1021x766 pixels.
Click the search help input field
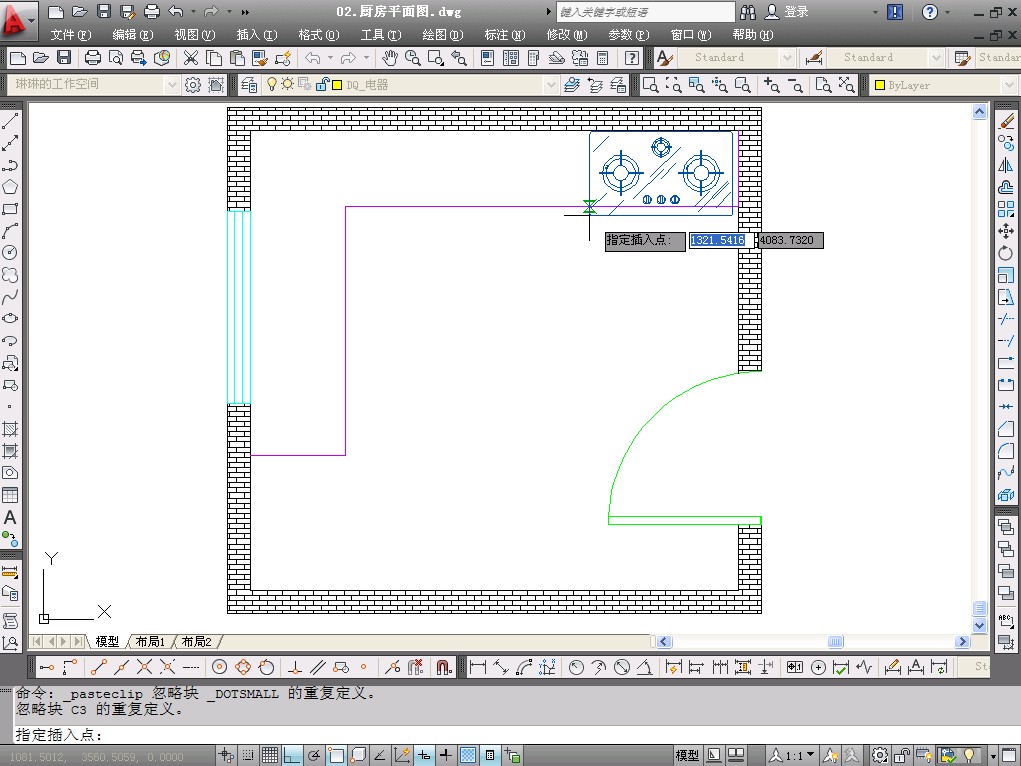[645, 12]
